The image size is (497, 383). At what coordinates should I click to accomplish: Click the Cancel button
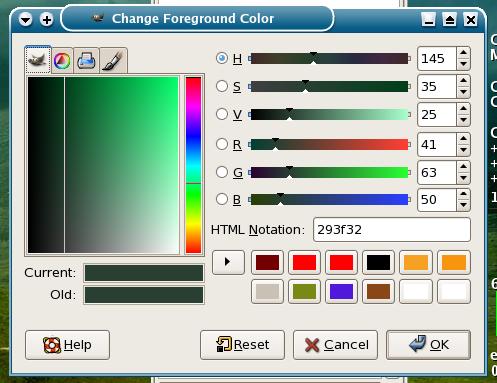coord(335,345)
